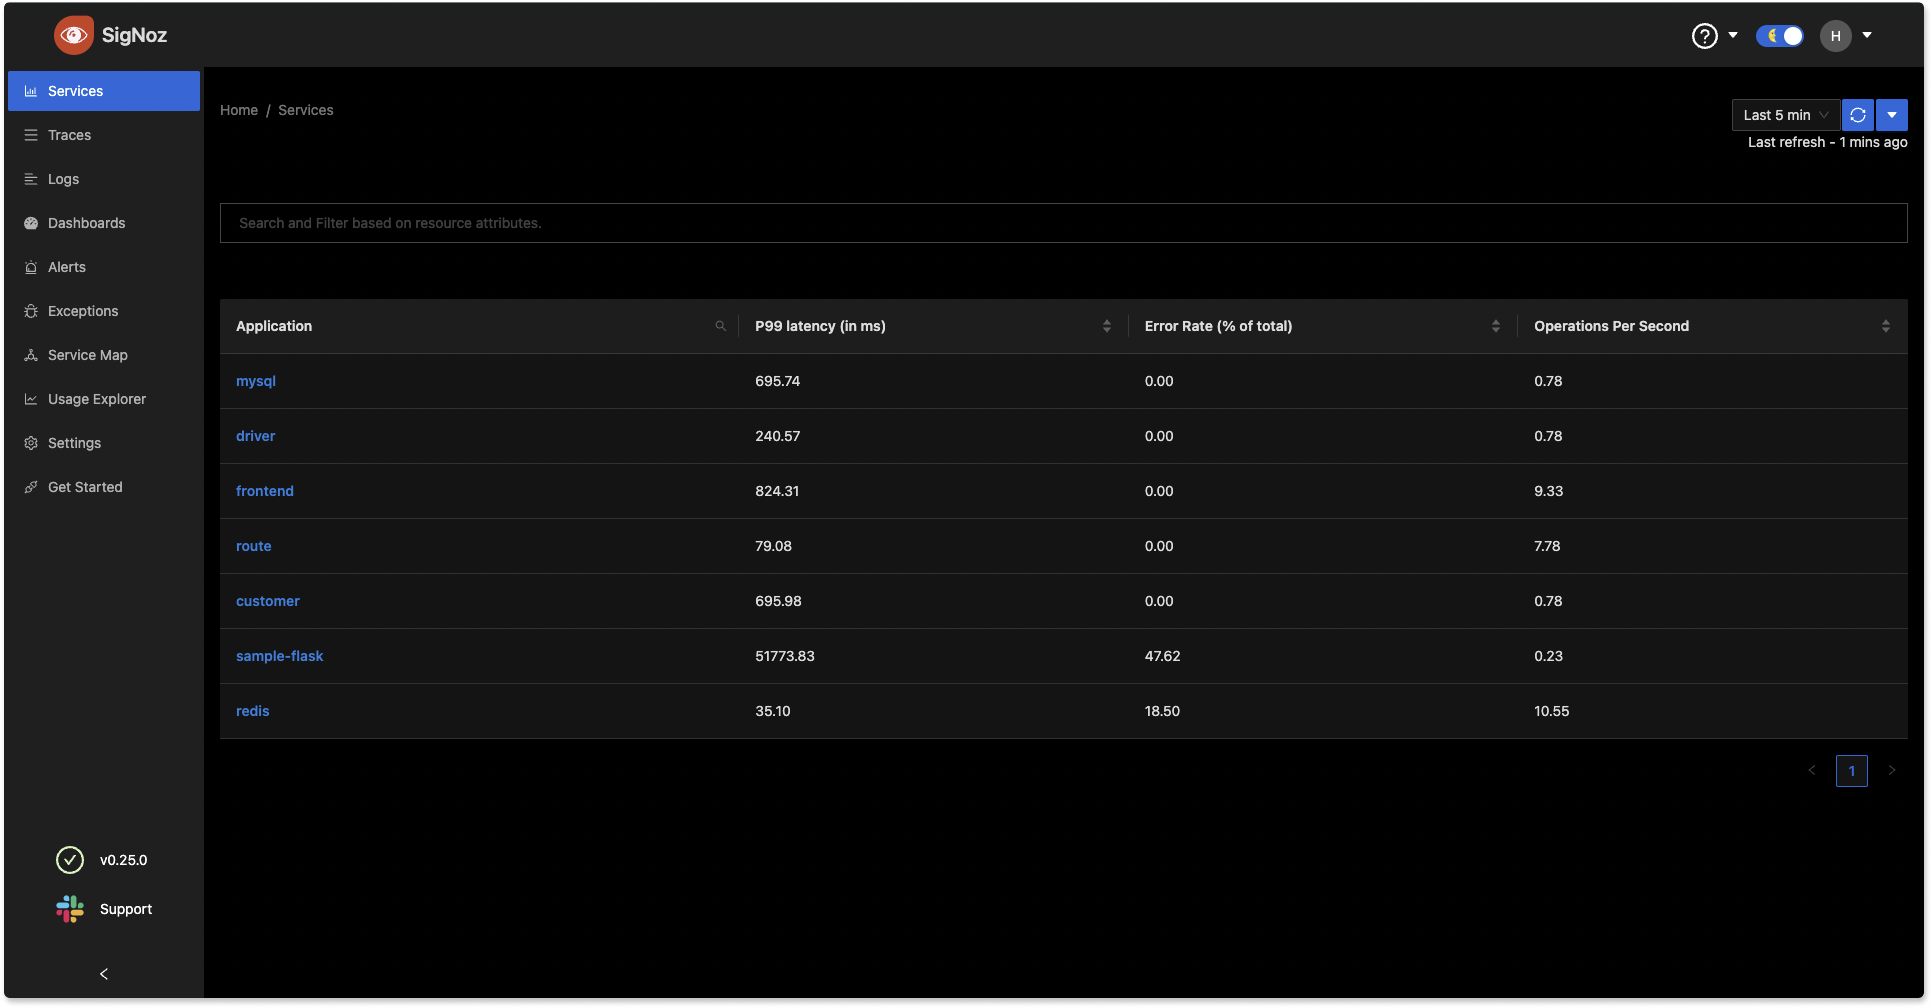This screenshot has width=1932, height=1008.
Task: Toggle the dark mode theme switch
Action: click(x=1780, y=36)
